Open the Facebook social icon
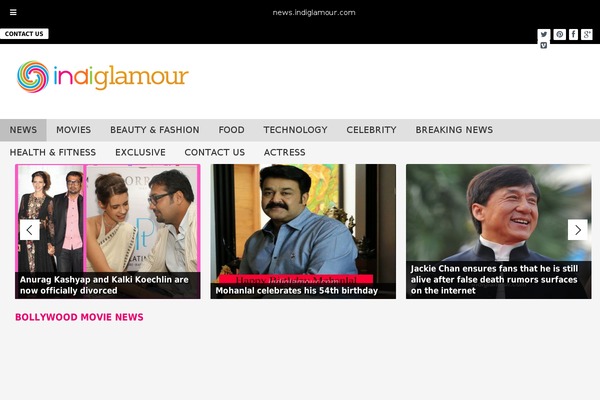The image size is (600, 400). pos(573,34)
